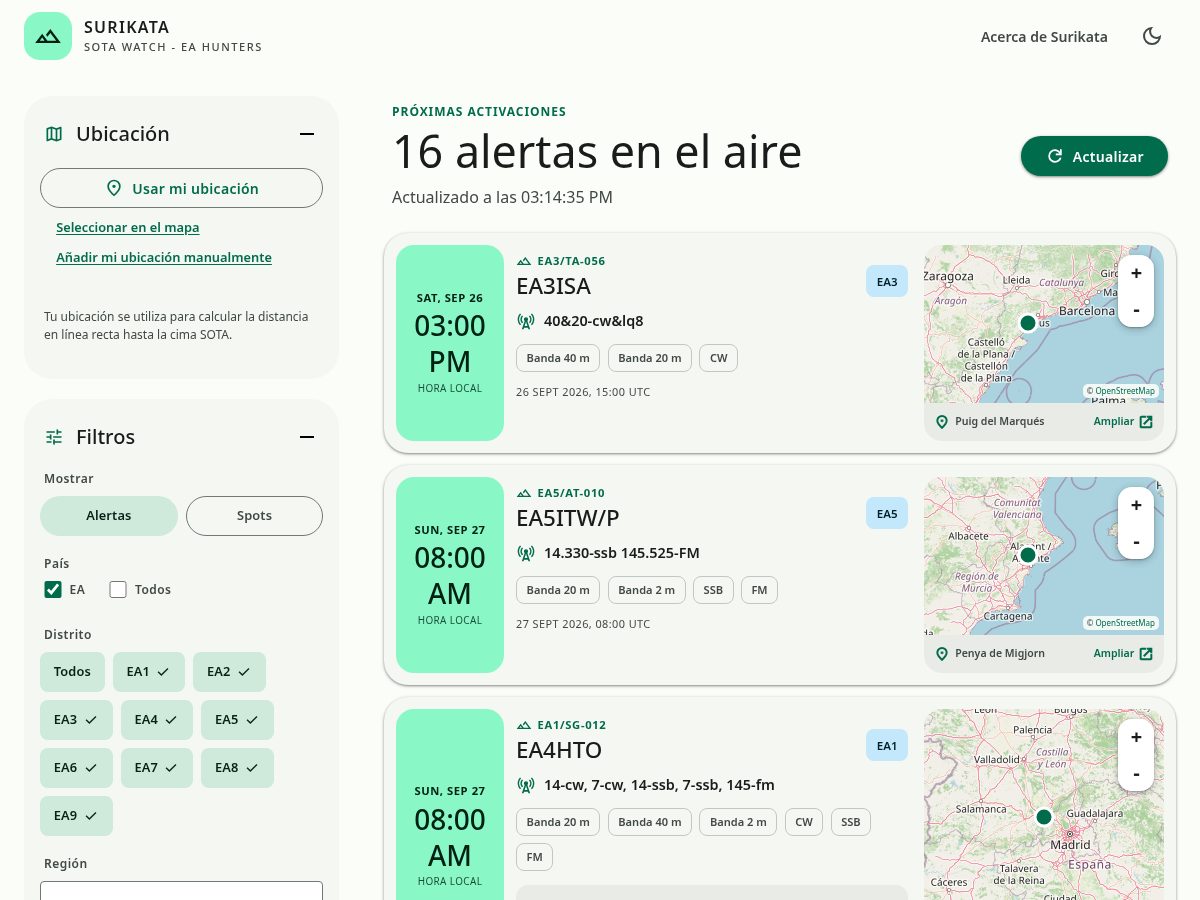Click the Usar mi ubicación button
1200x900 pixels.
[x=181, y=188]
